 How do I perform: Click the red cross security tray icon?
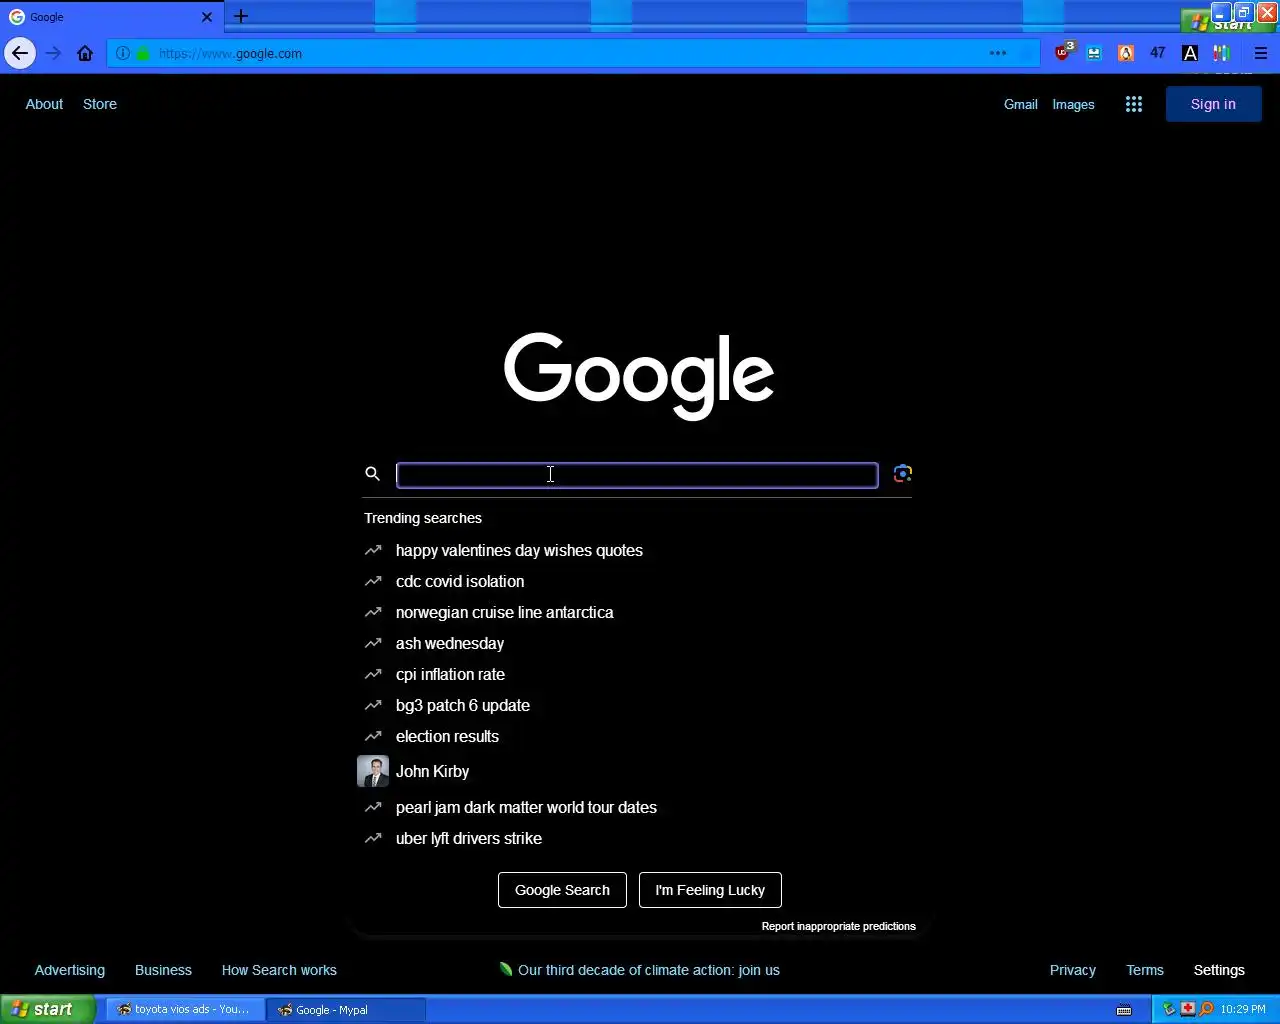click(1187, 1009)
